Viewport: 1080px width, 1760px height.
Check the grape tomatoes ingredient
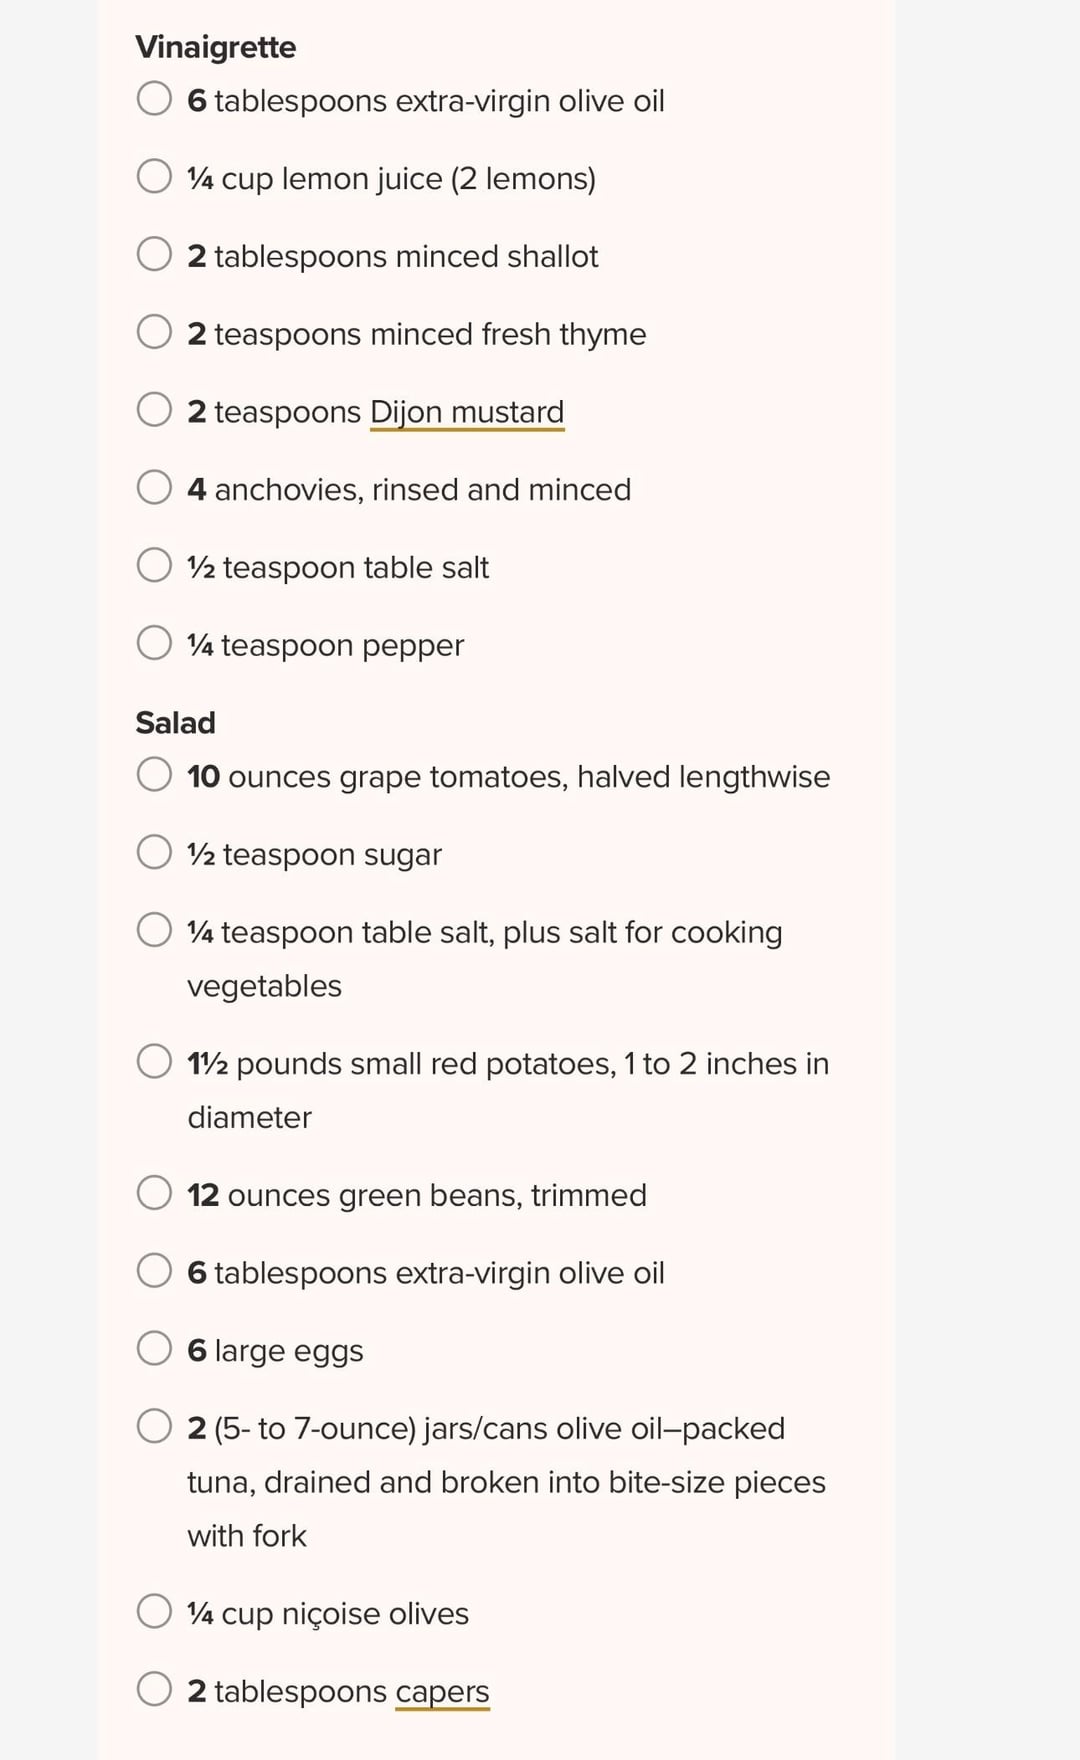click(x=154, y=774)
